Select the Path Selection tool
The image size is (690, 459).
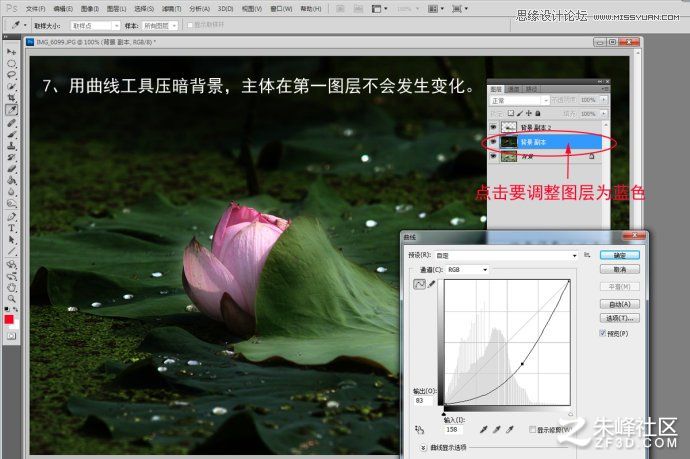(x=11, y=240)
